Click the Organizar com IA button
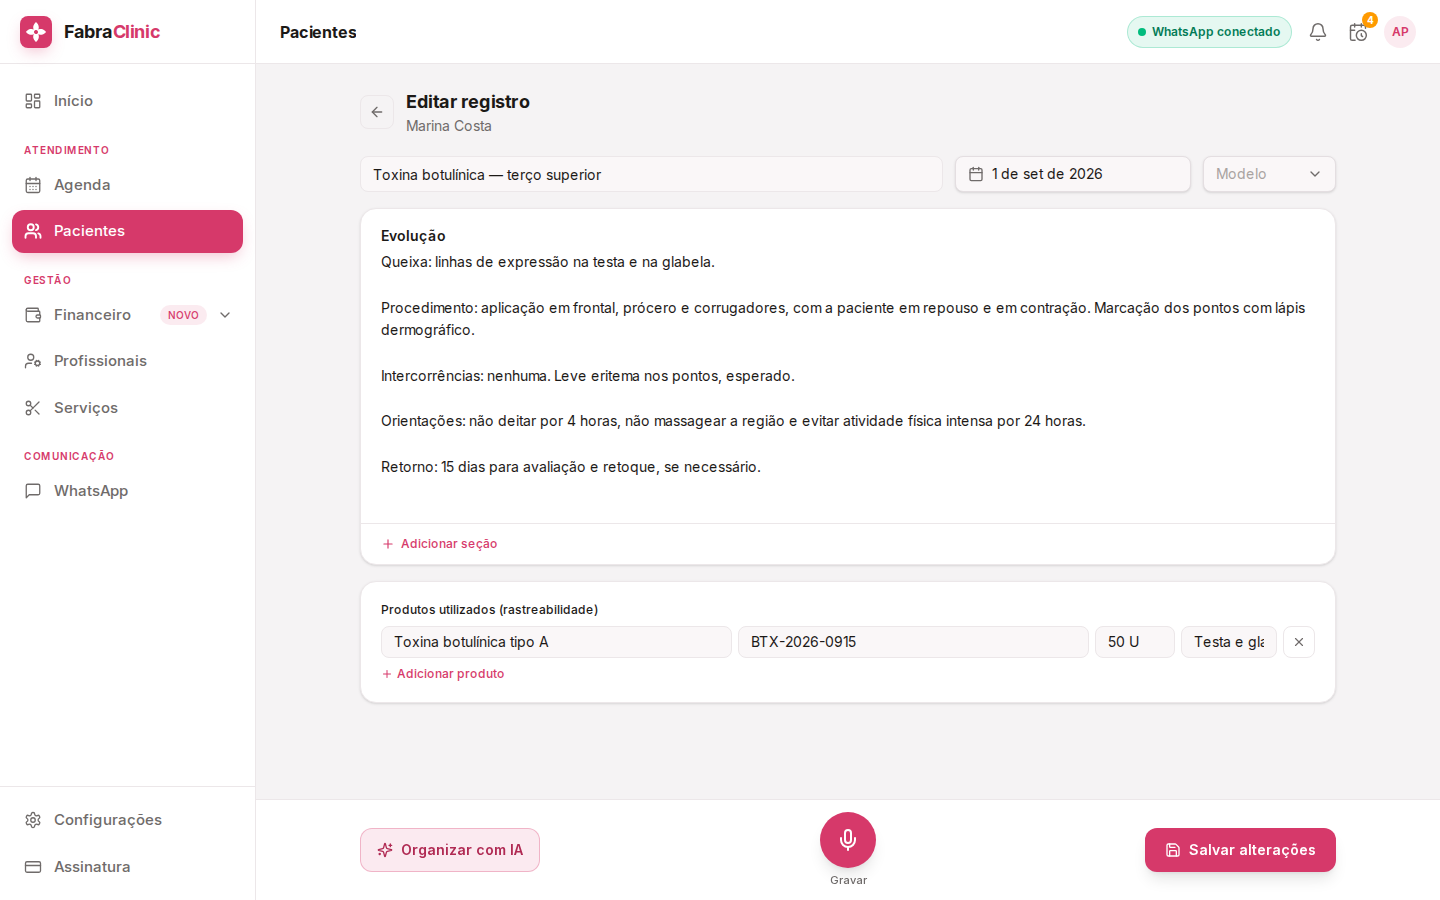The height and width of the screenshot is (900, 1440). coord(450,850)
